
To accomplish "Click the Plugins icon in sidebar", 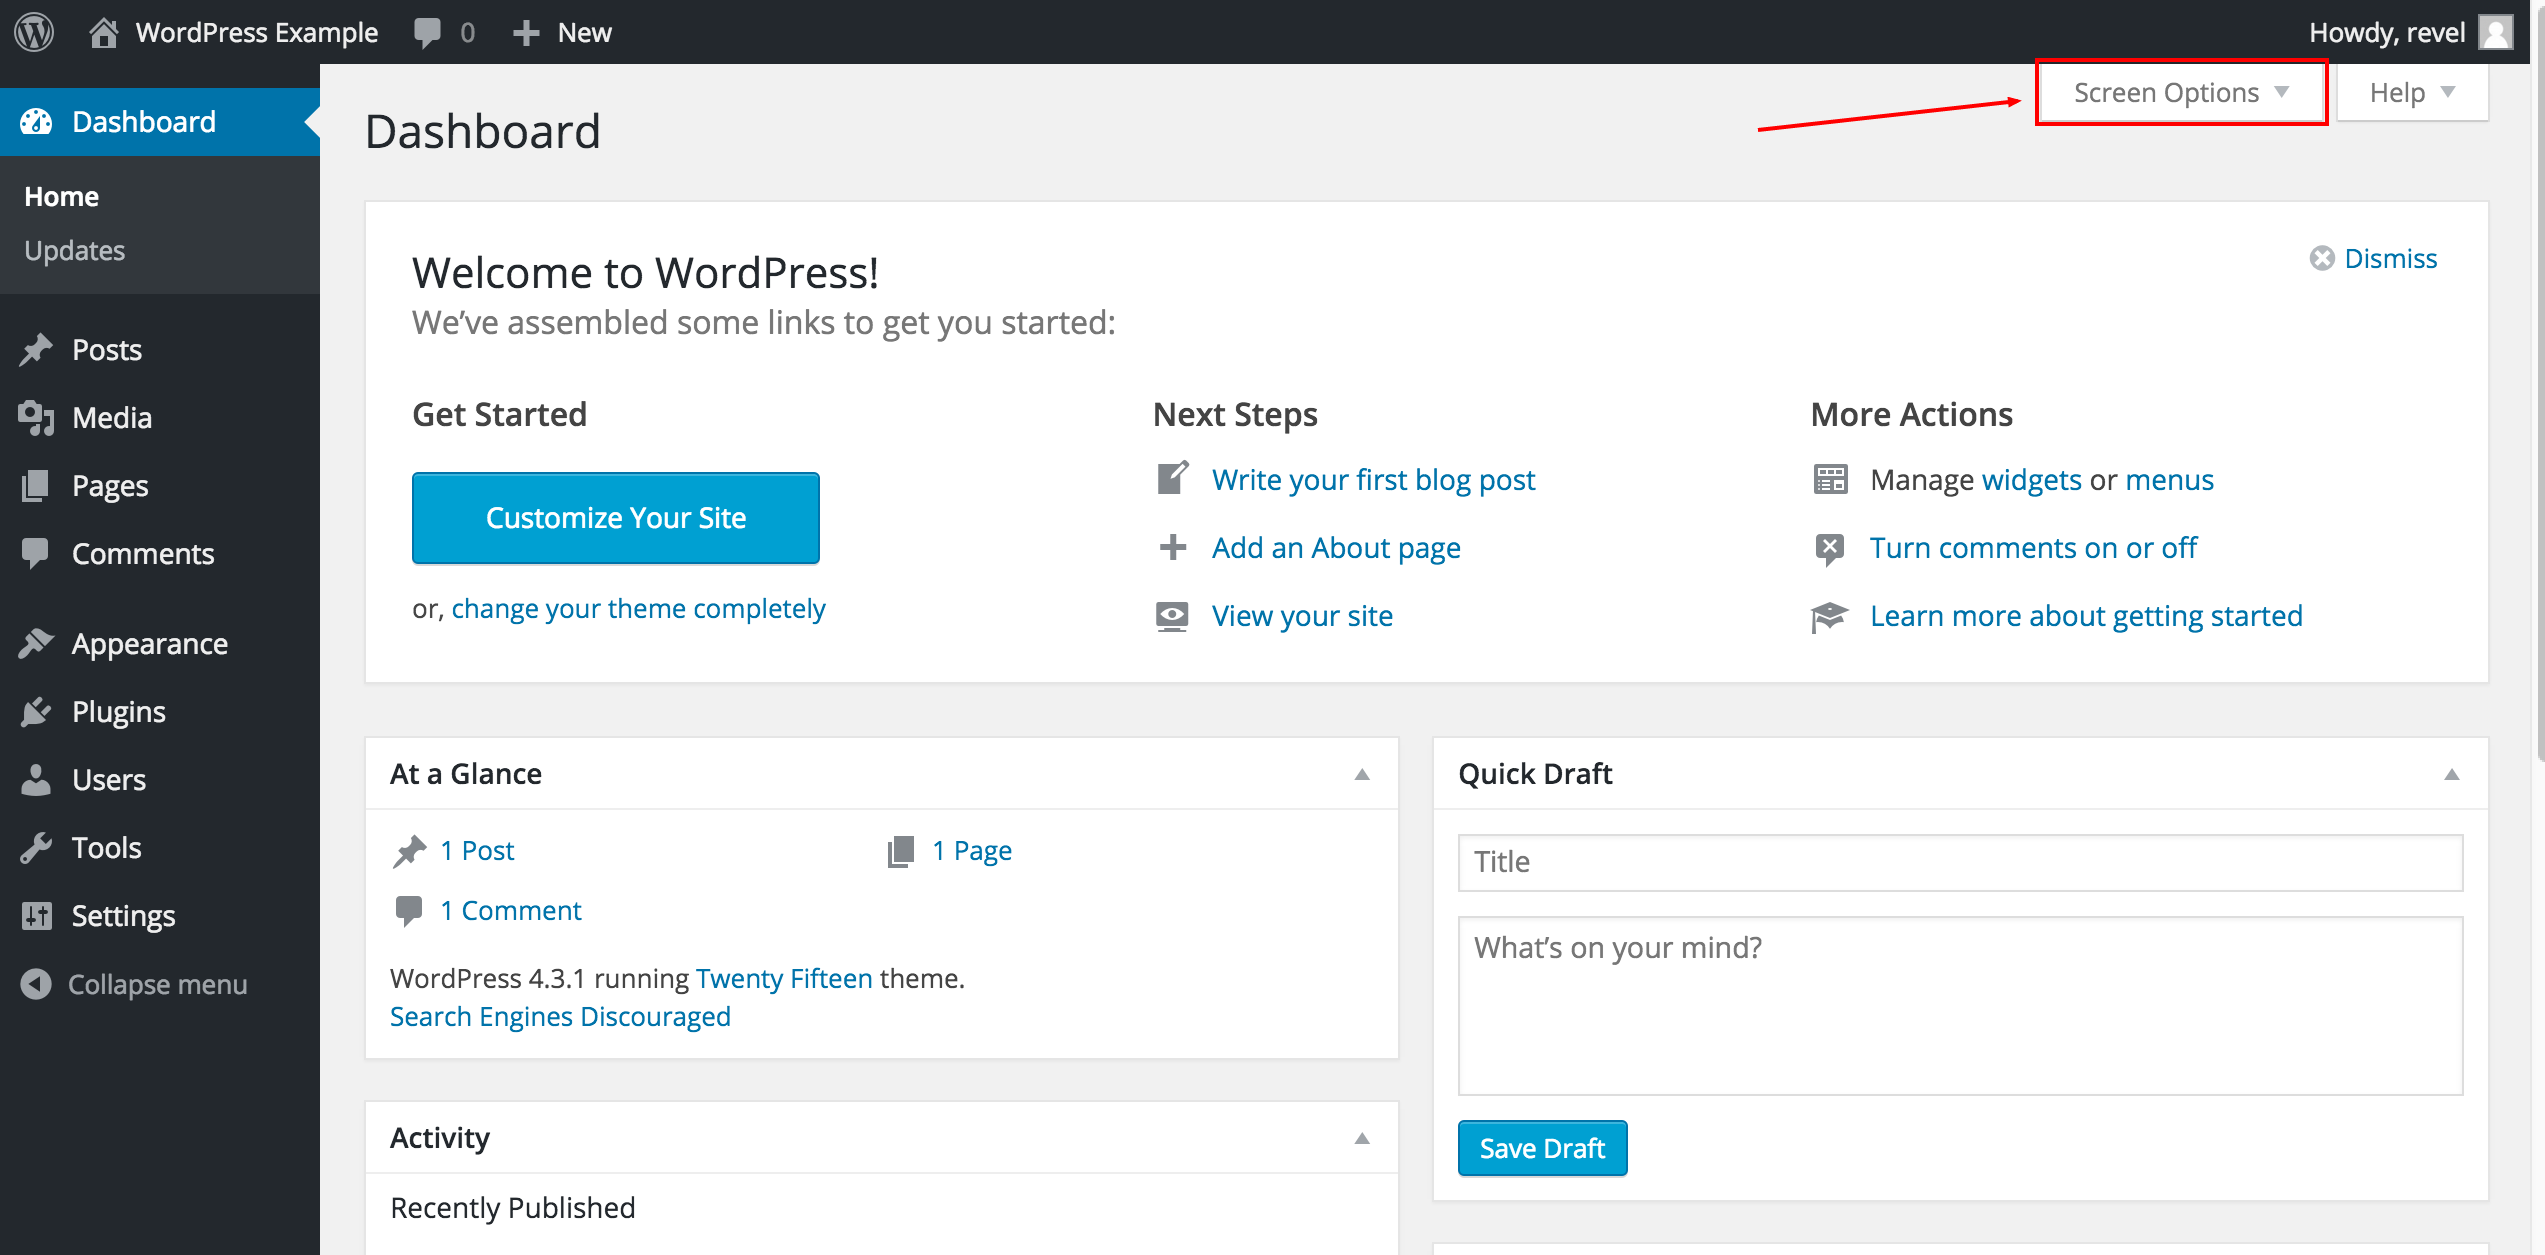I will (36, 711).
